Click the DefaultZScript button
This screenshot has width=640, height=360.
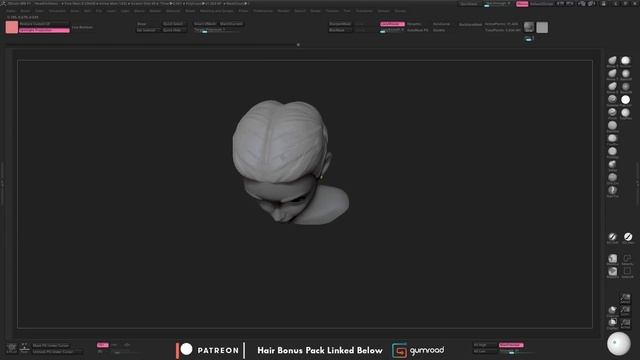tap(542, 4)
